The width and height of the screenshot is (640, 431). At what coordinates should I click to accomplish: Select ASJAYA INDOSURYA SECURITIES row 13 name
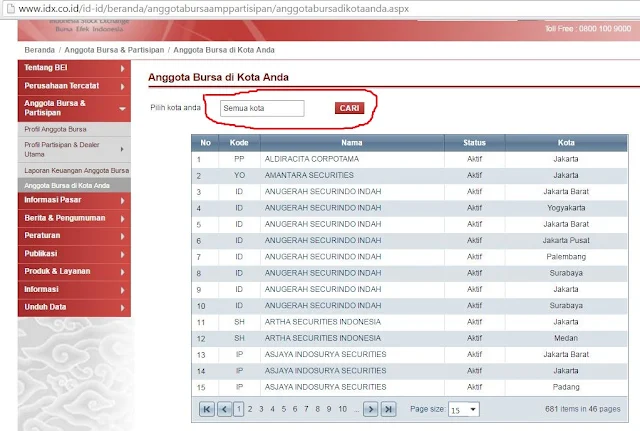[x=325, y=354]
